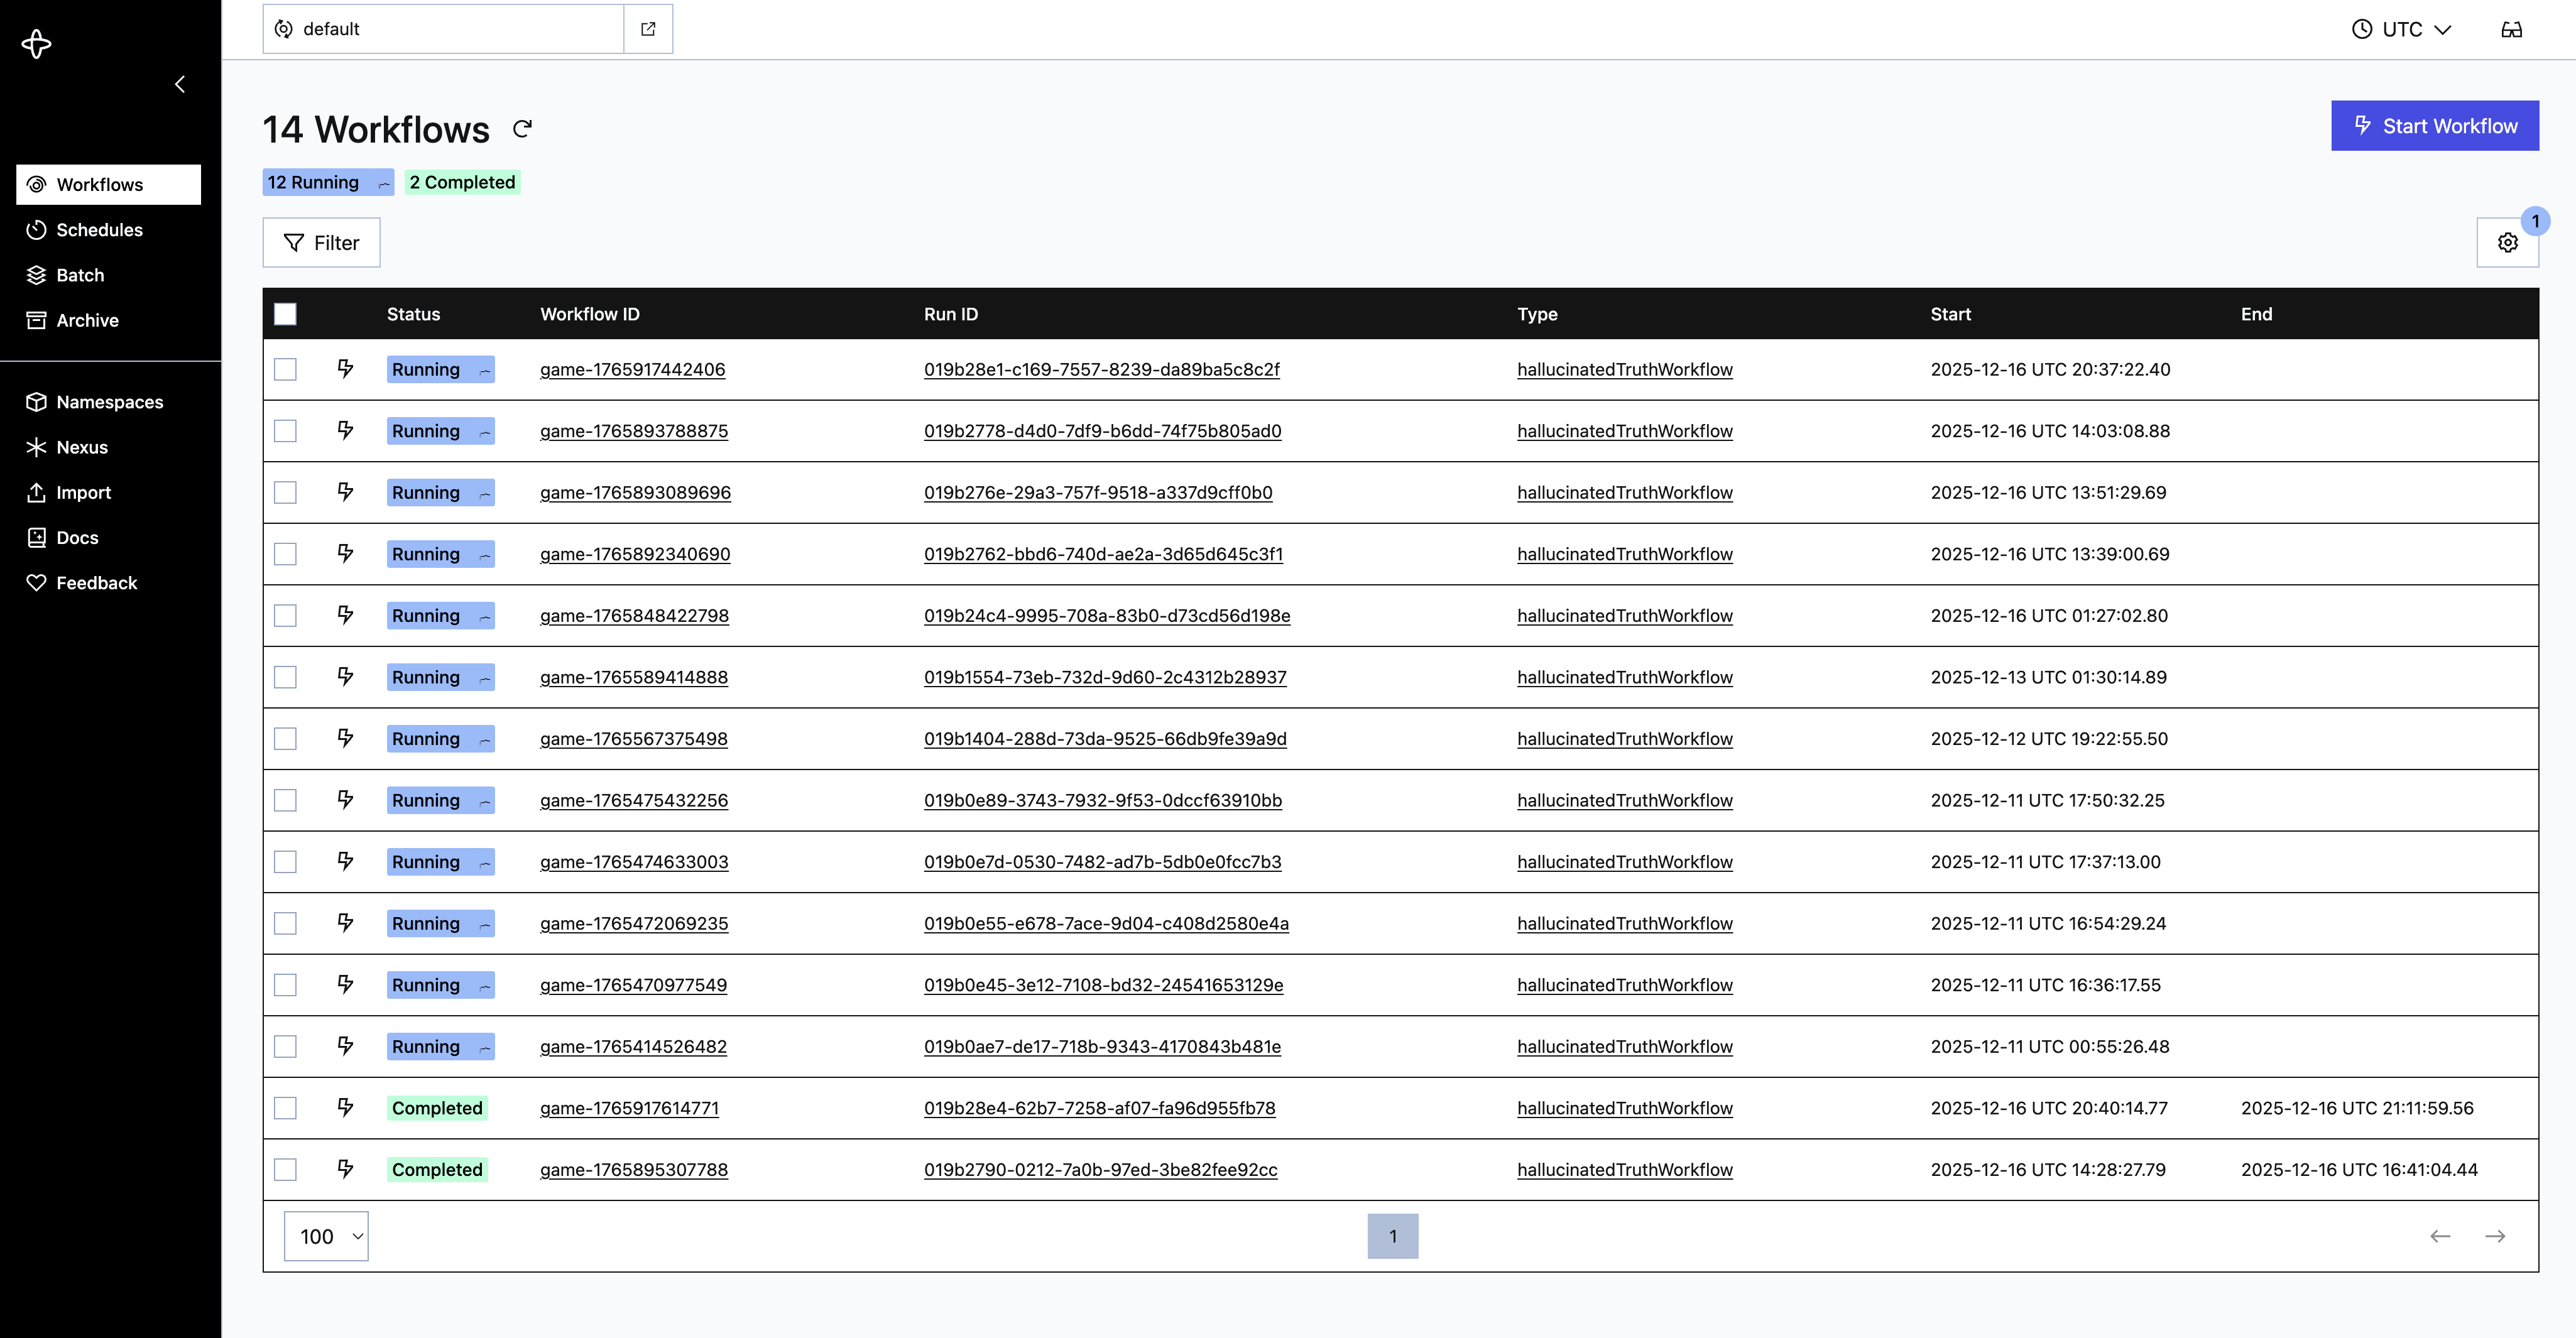2576x1338 pixels.
Task: Go to next page arrow
Action: (x=2495, y=1237)
